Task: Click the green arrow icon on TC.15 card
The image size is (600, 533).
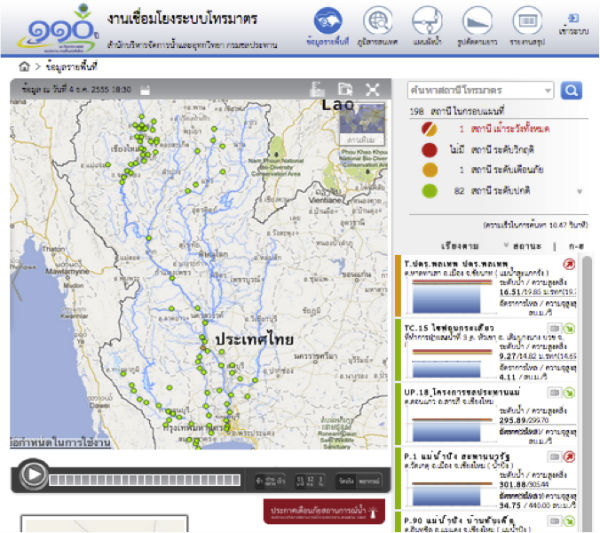Action: [570, 328]
